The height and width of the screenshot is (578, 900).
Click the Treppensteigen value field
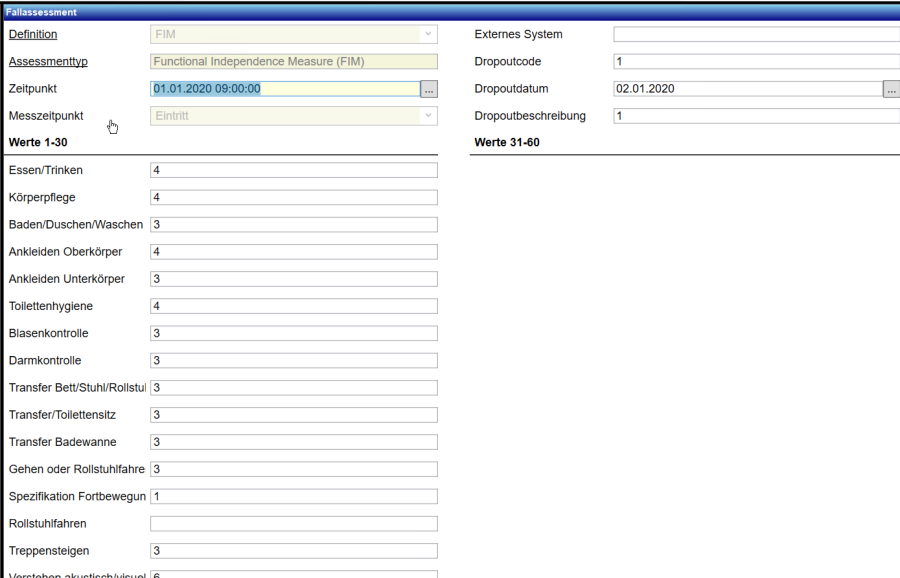pyautogui.click(x=294, y=551)
